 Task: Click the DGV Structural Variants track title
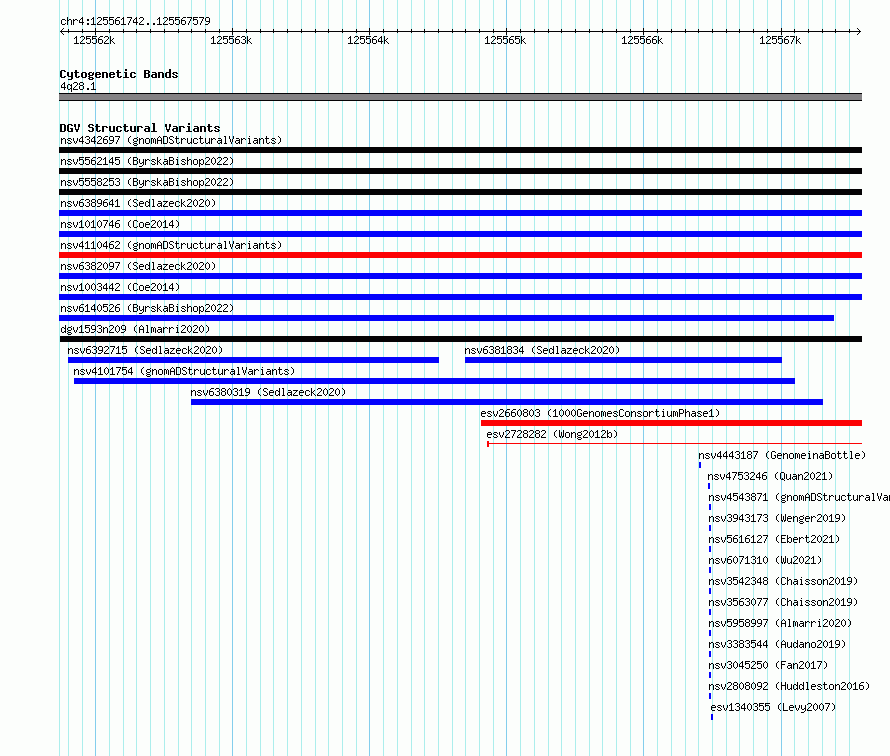pos(140,128)
